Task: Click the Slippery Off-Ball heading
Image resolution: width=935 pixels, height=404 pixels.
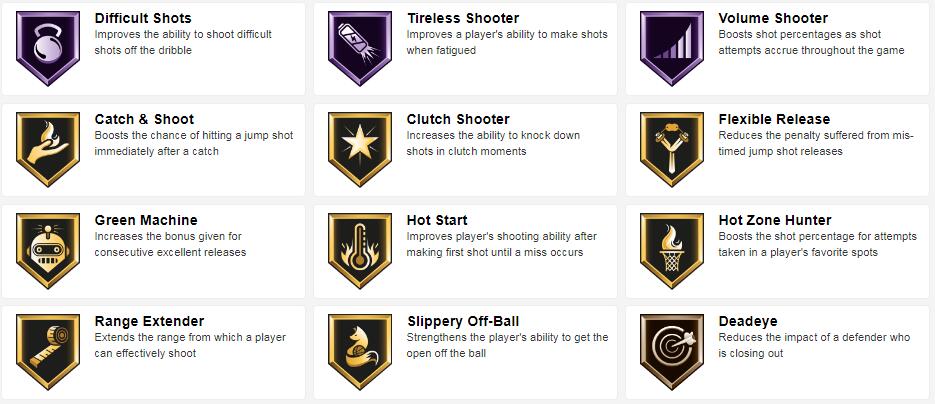Action: pos(463,322)
